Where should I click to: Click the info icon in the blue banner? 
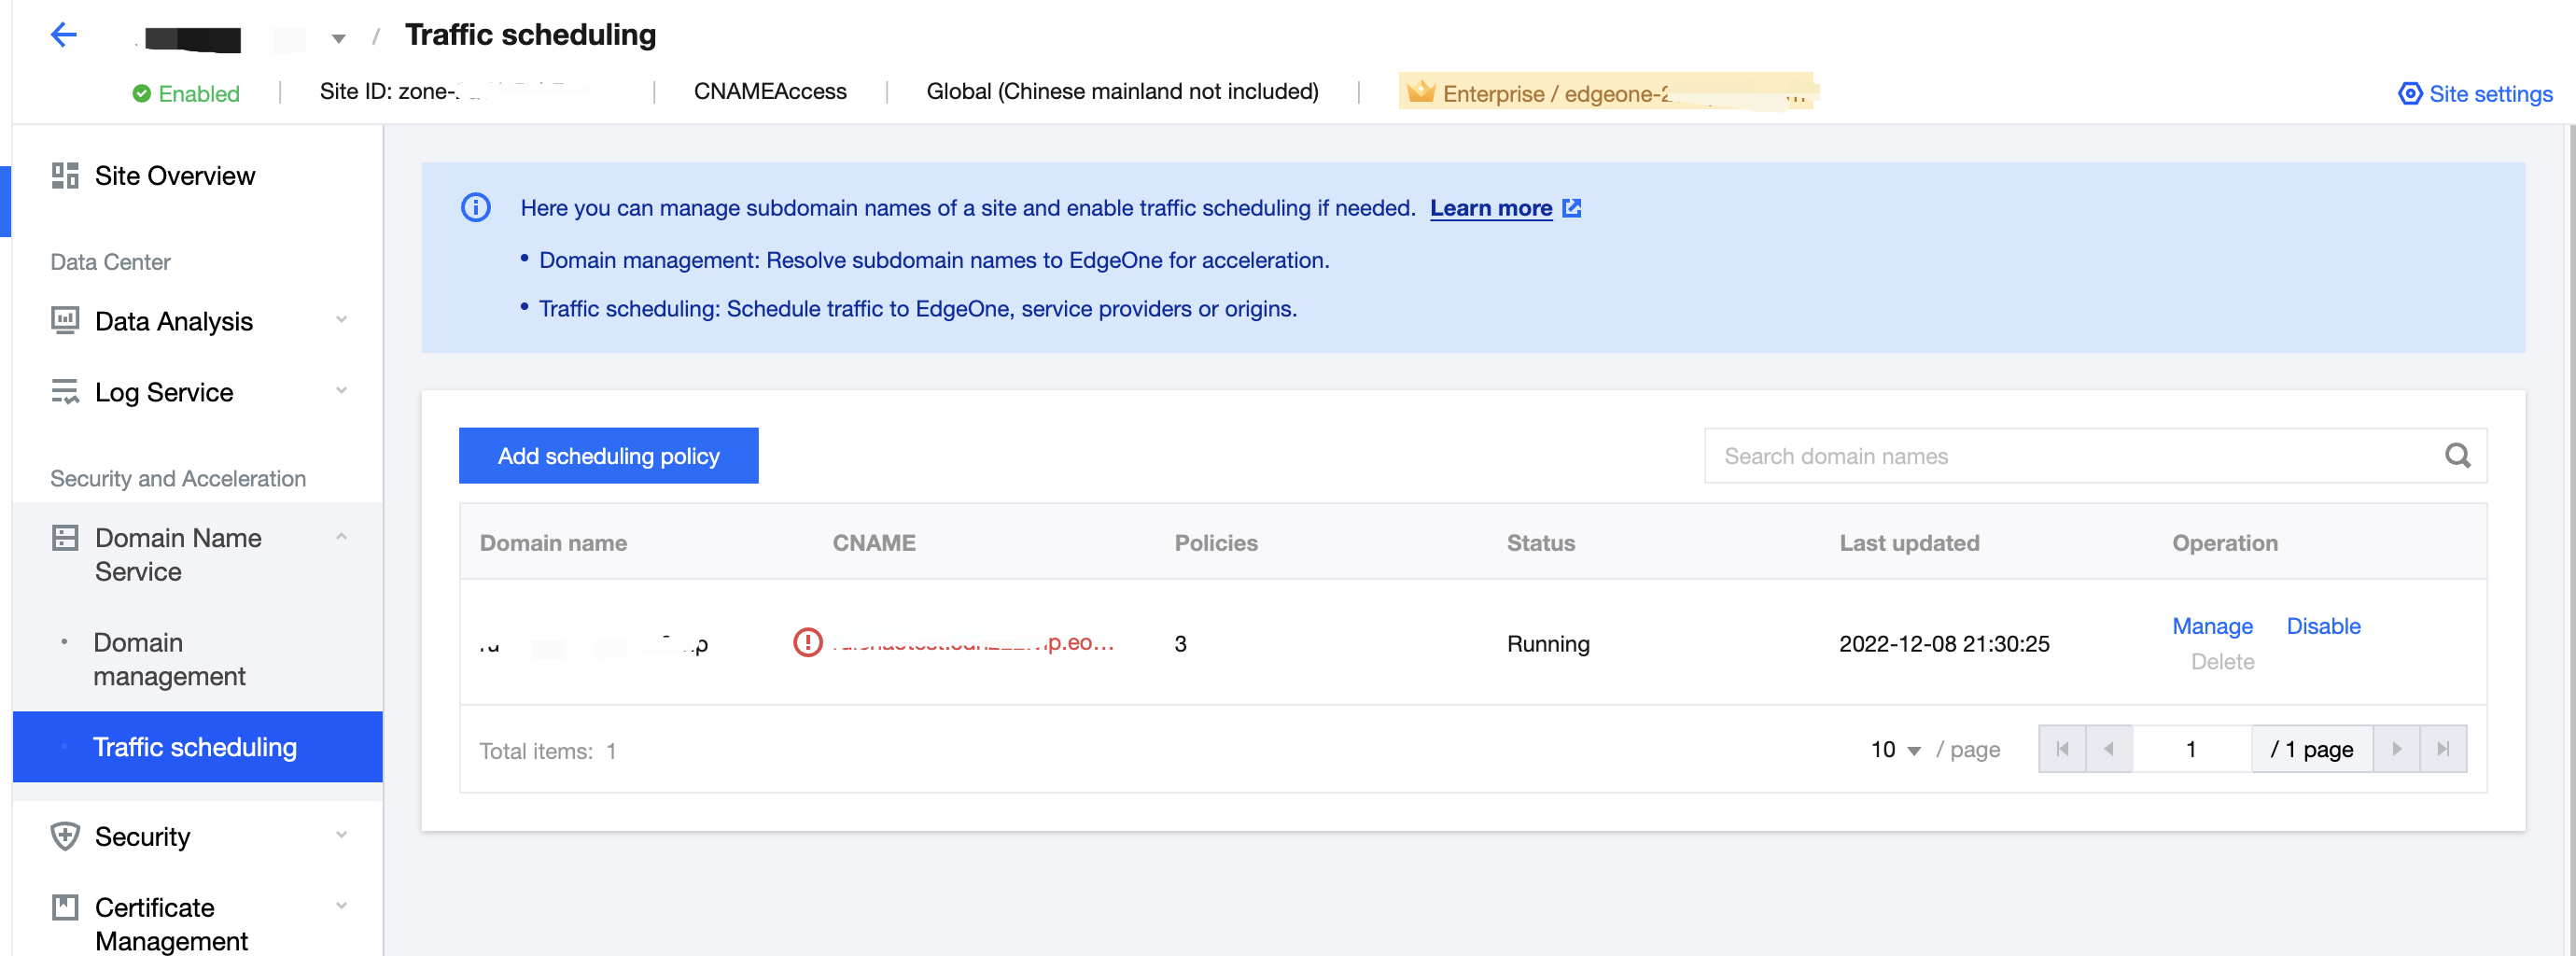point(476,208)
